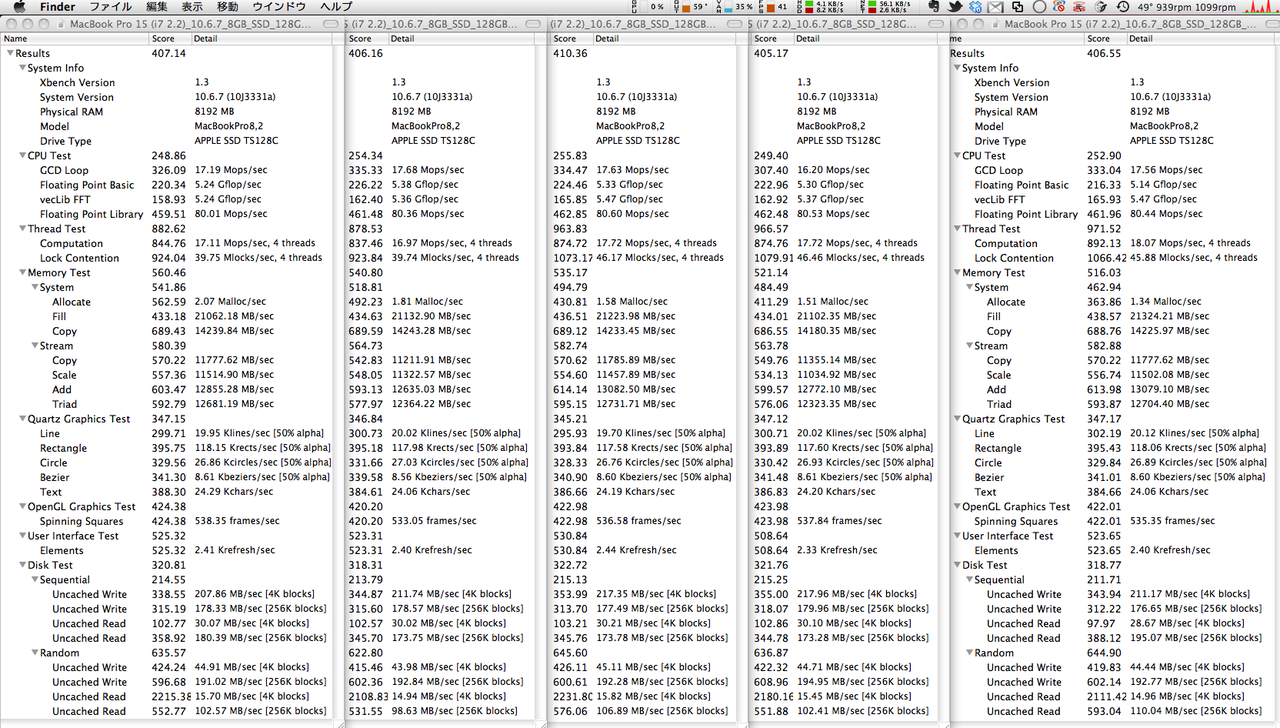Open the Time Machine menu bar icon

click(x=1123, y=7)
